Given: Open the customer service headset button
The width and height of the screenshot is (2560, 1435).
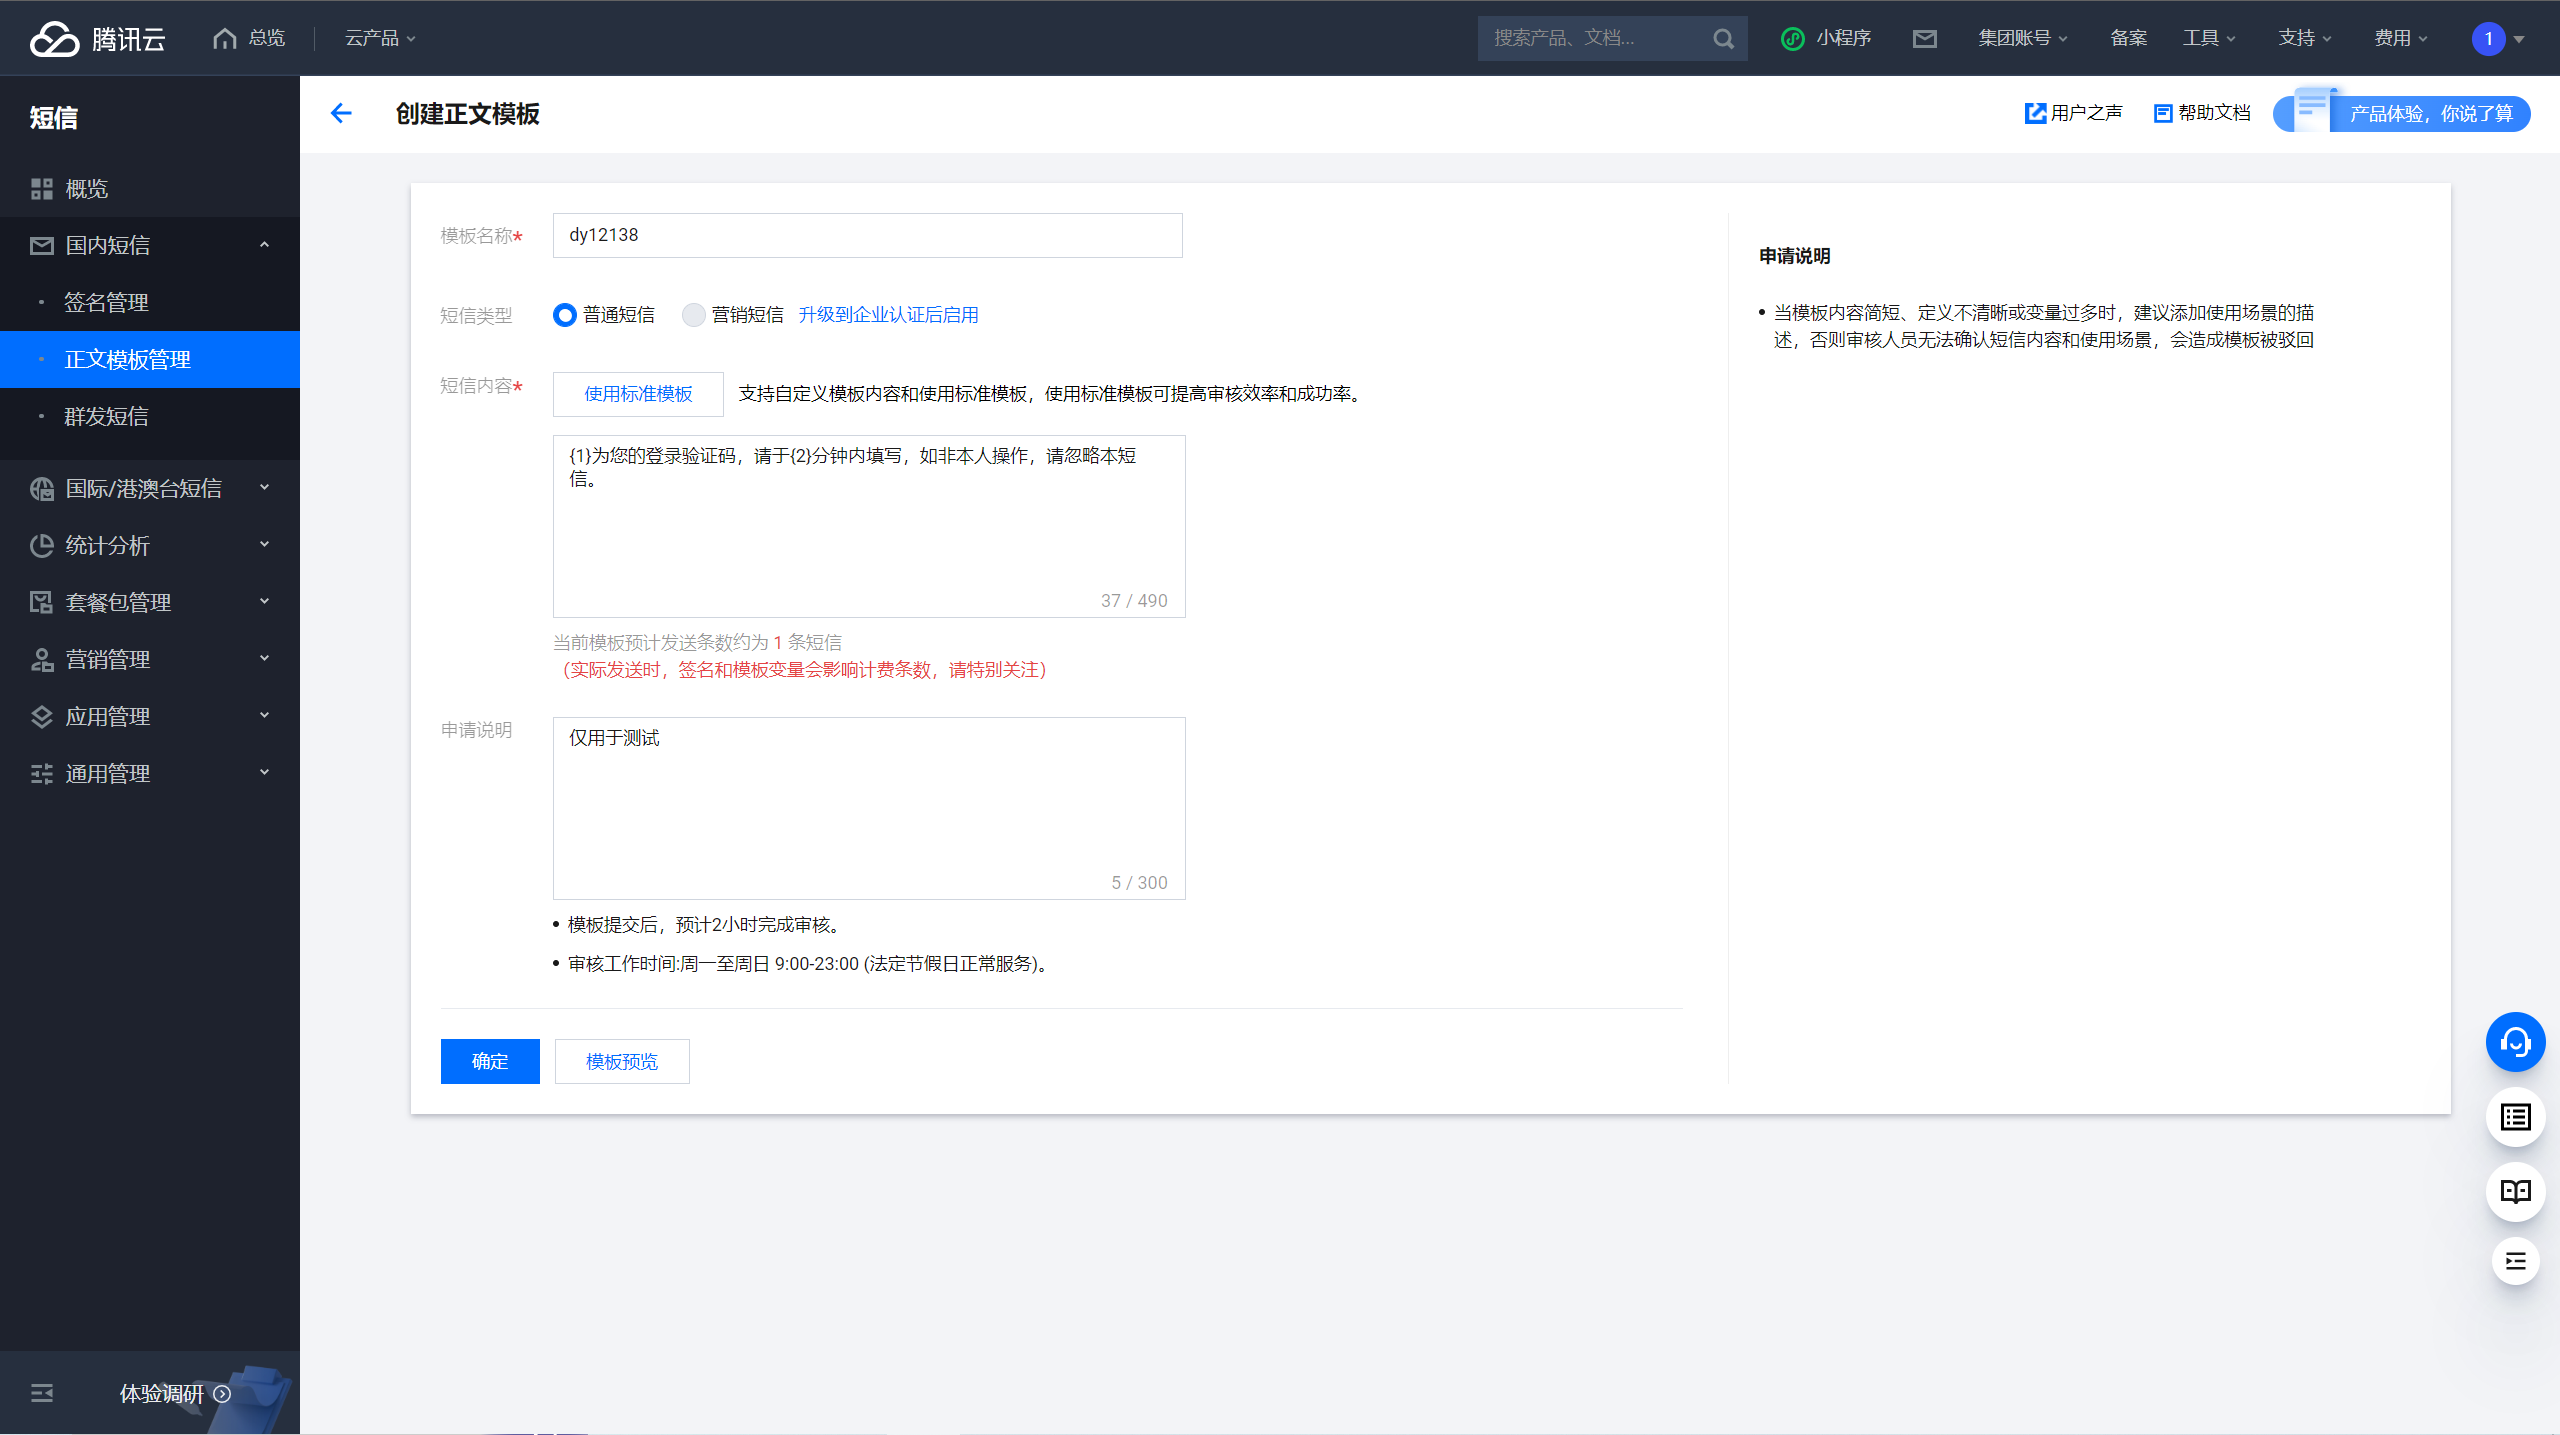Looking at the screenshot, I should (x=2515, y=1043).
